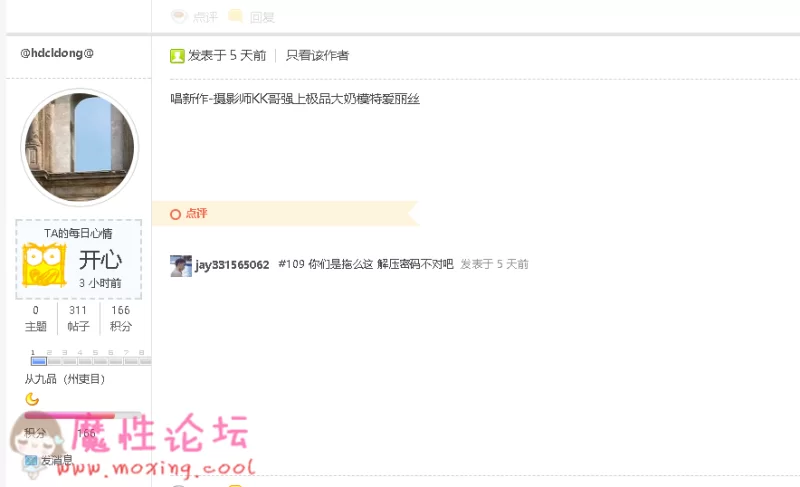Open the 从九品 (州吏目) rank title

coord(65,379)
